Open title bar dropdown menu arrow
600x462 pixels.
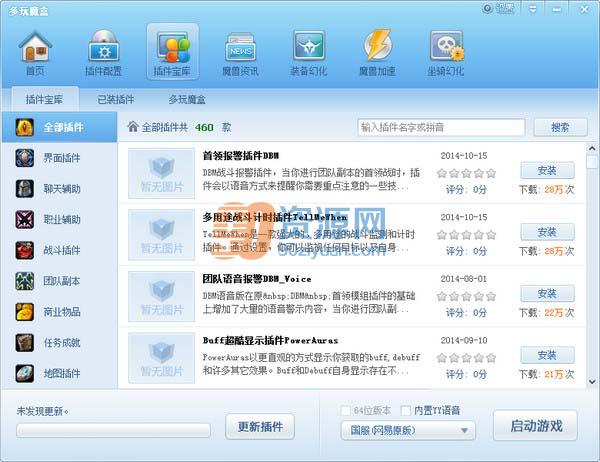tap(533, 9)
